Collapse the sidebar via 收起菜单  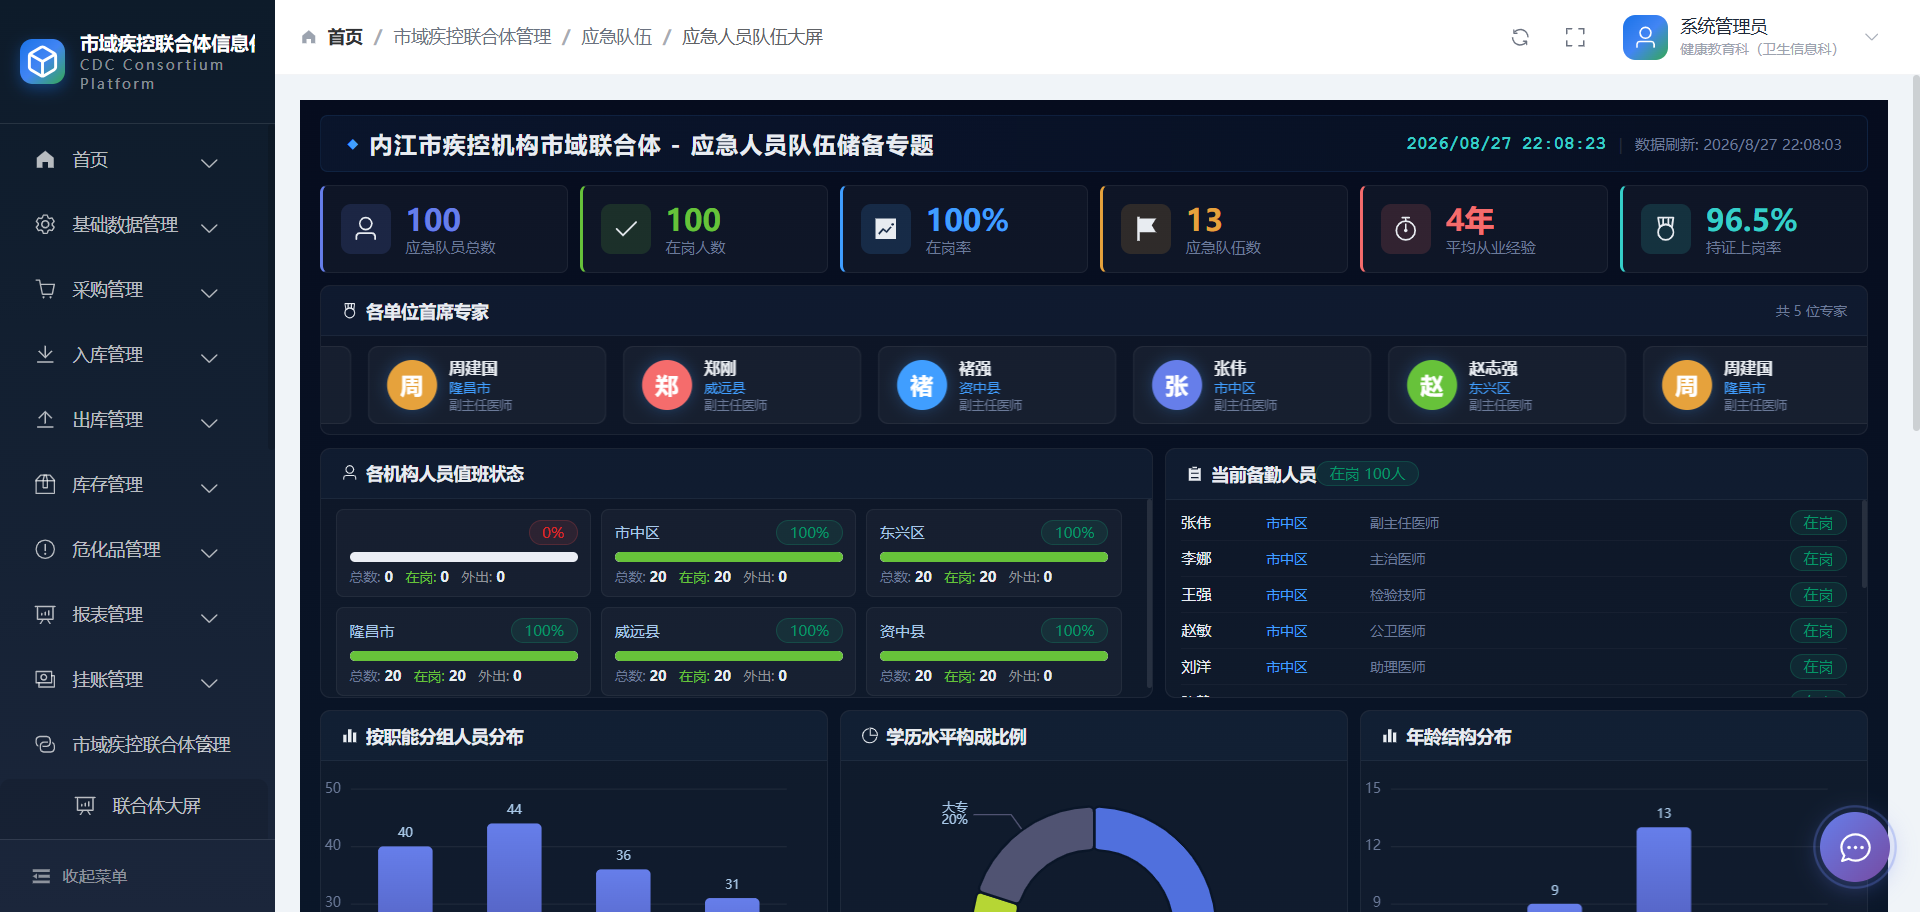pyautogui.click(x=80, y=876)
